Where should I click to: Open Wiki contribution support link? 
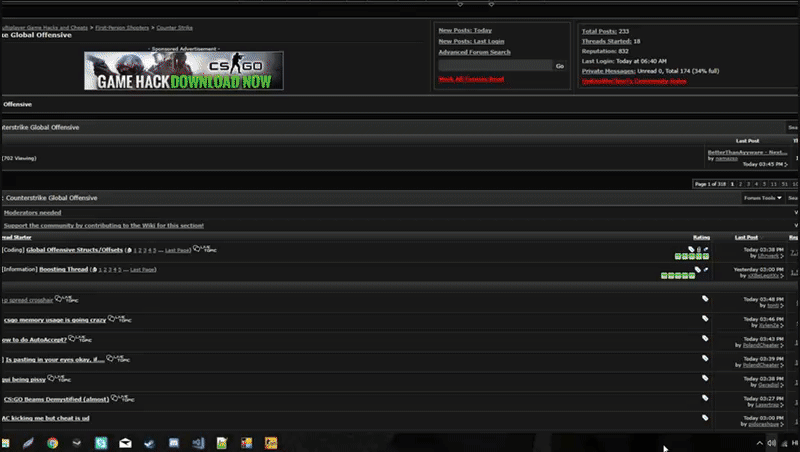(x=104, y=225)
